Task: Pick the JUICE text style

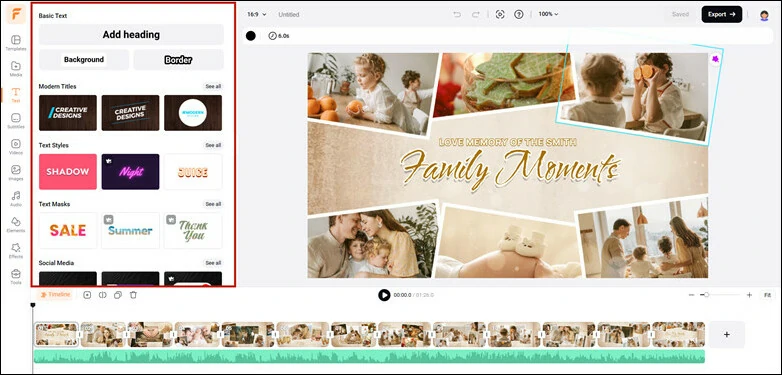Action: [193, 172]
